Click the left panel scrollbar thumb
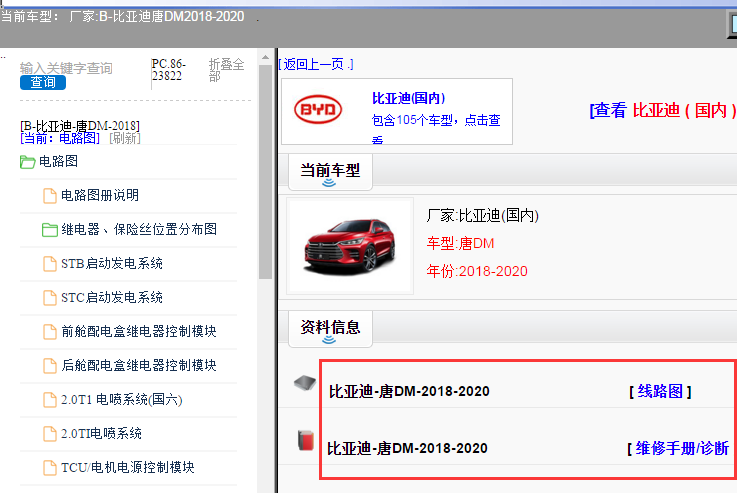The image size is (737, 493). click(x=265, y=172)
